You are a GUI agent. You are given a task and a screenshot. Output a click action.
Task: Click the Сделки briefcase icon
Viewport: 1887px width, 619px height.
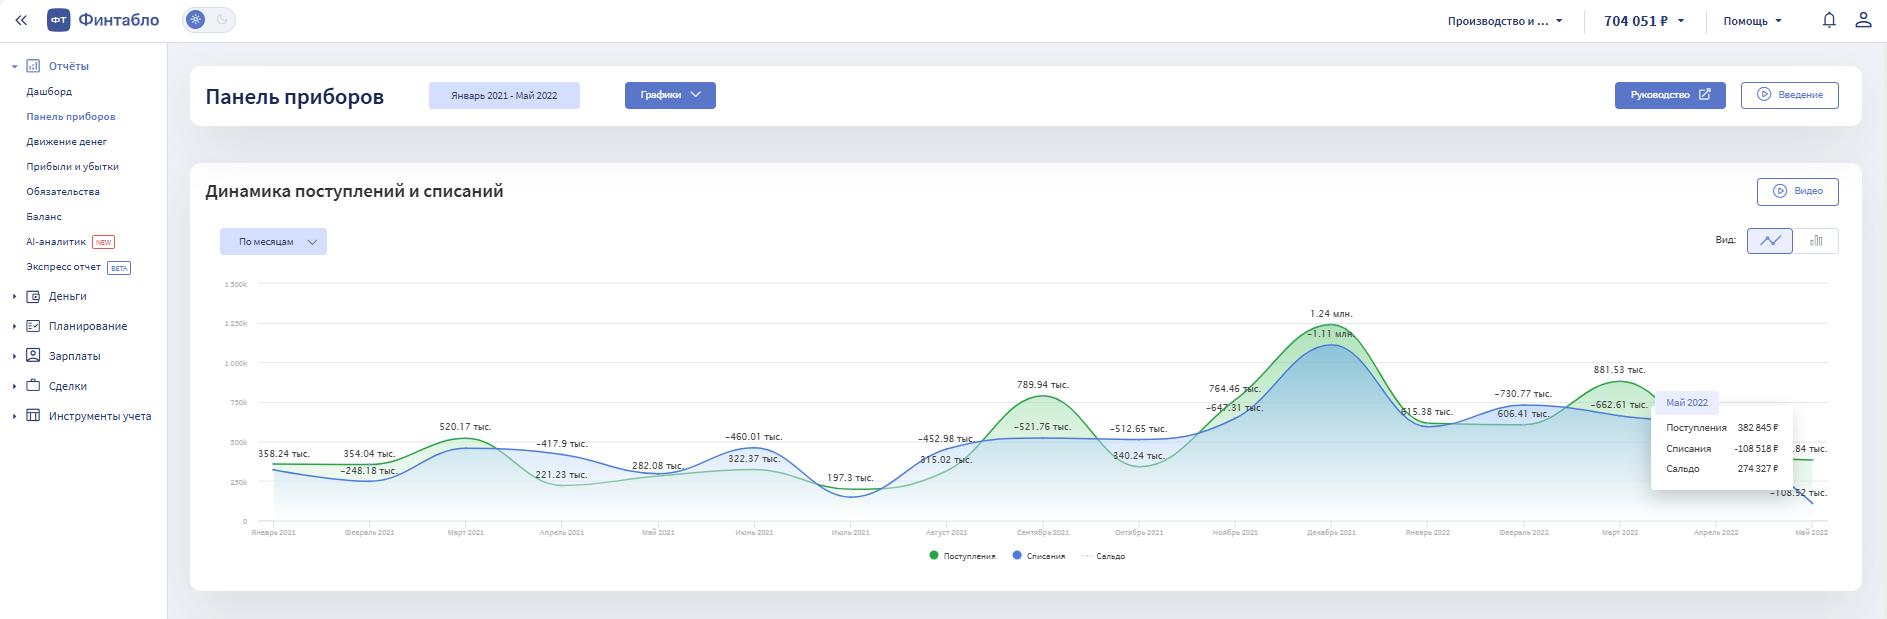33,386
